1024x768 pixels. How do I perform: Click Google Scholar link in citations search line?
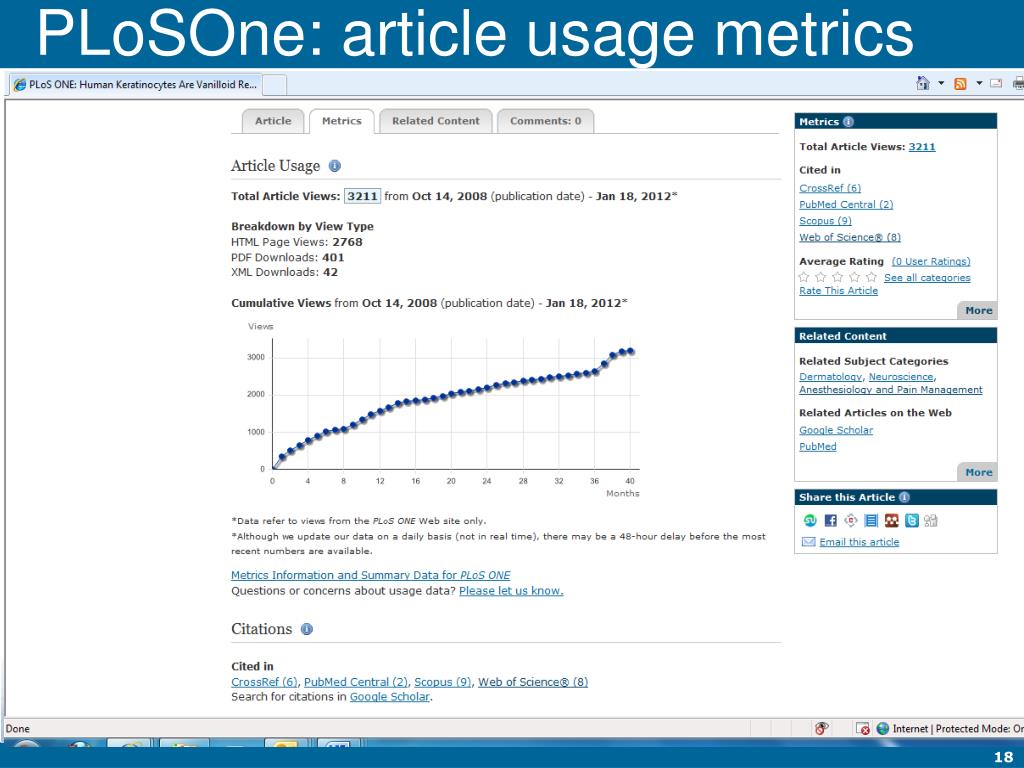coord(389,697)
